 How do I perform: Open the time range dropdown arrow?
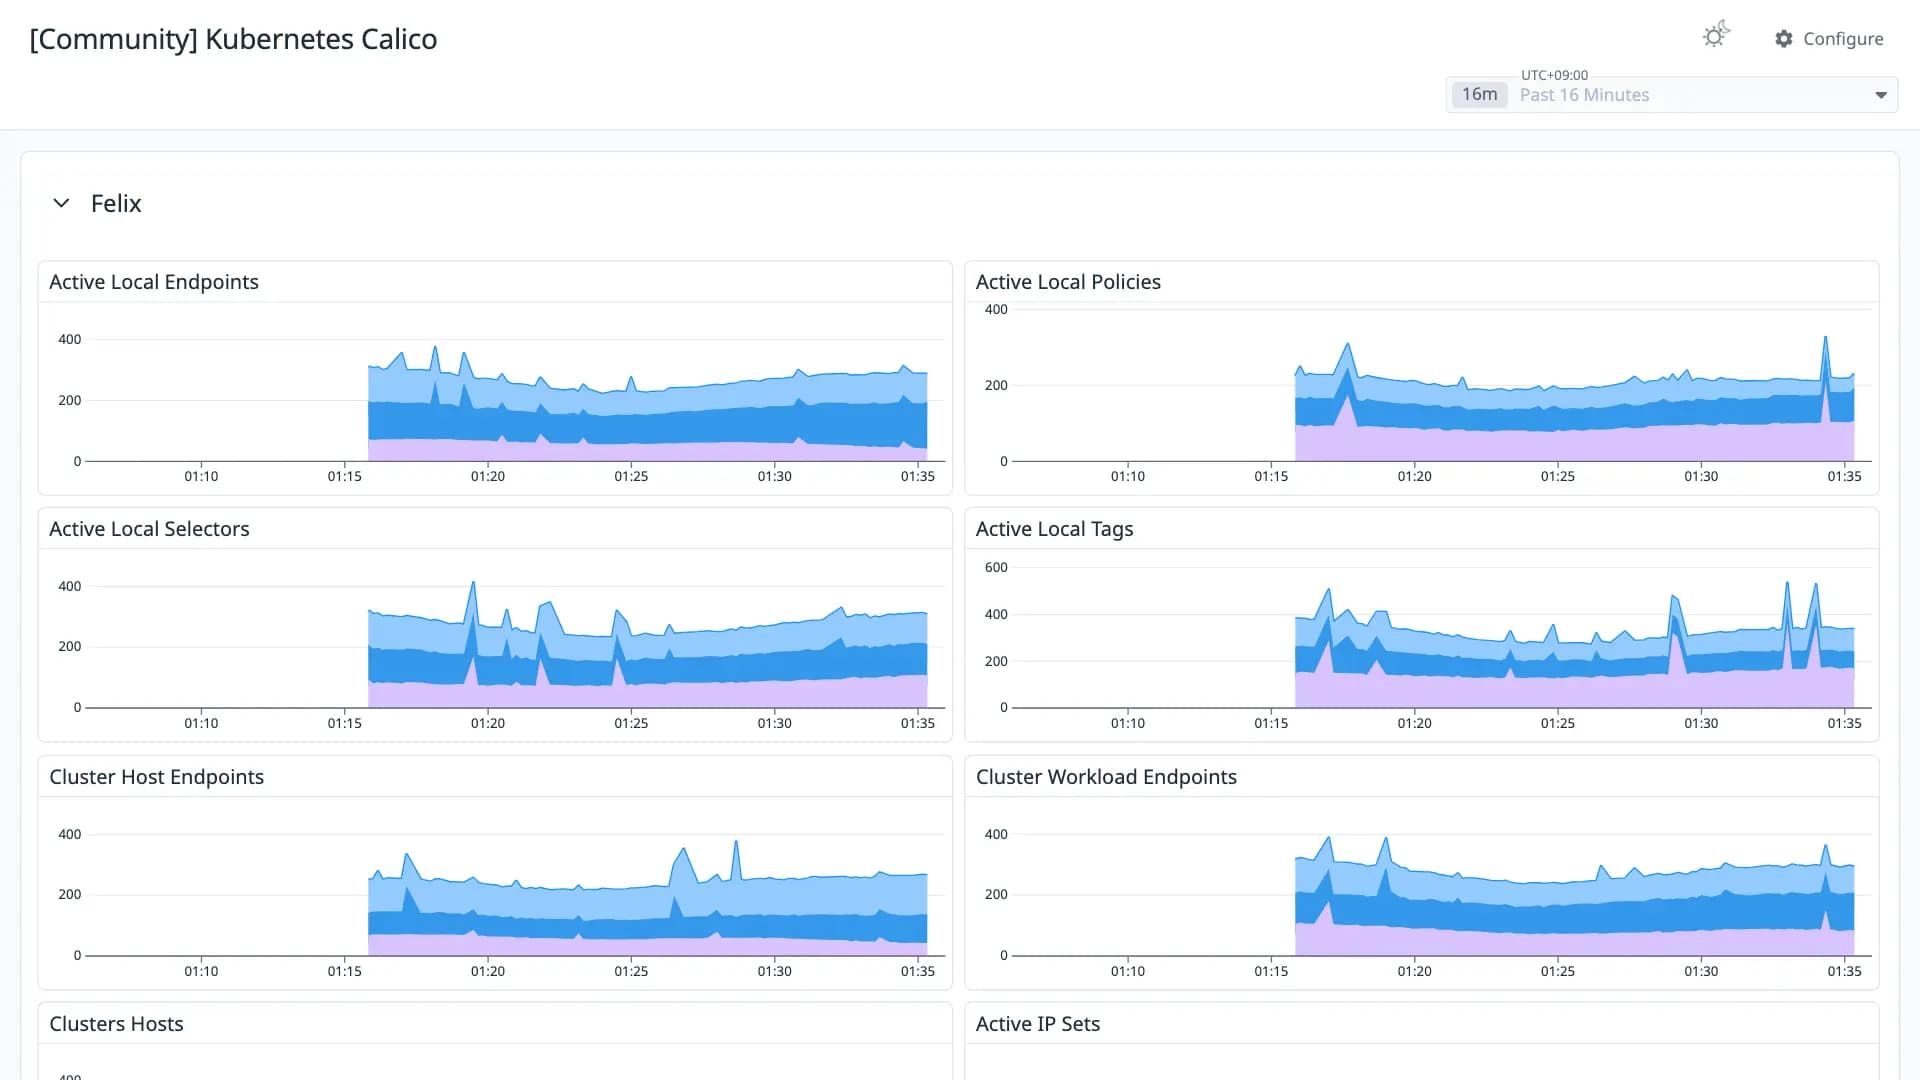pos(1881,95)
